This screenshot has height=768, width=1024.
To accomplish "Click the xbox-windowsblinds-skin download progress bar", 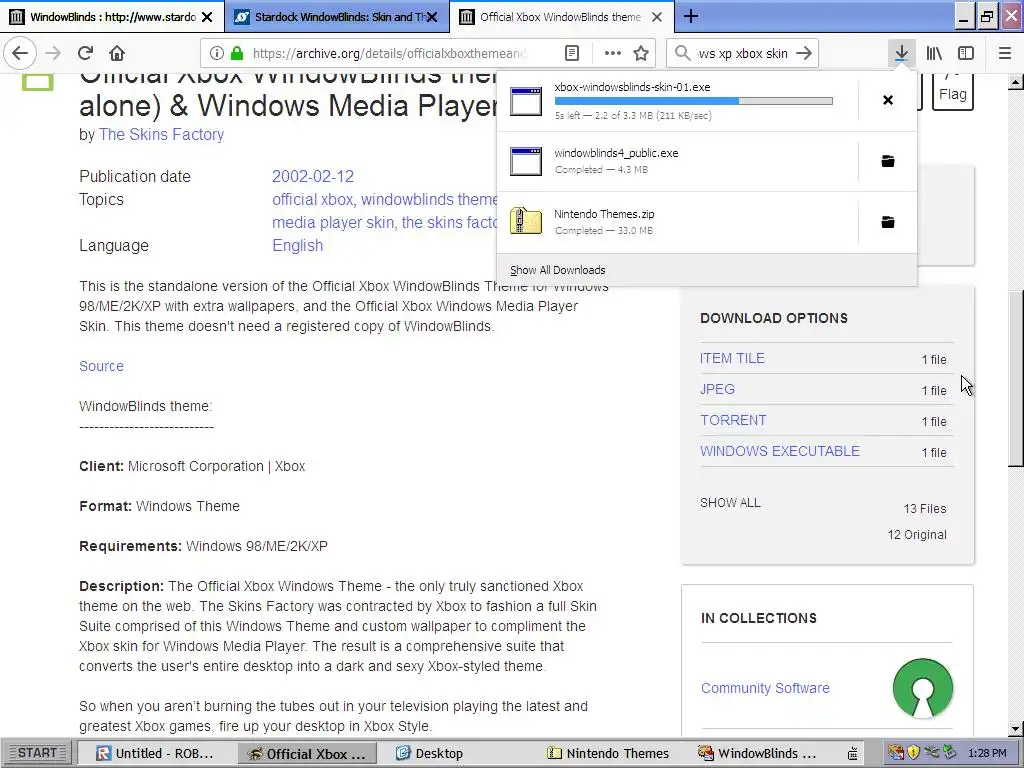I will coord(694,101).
